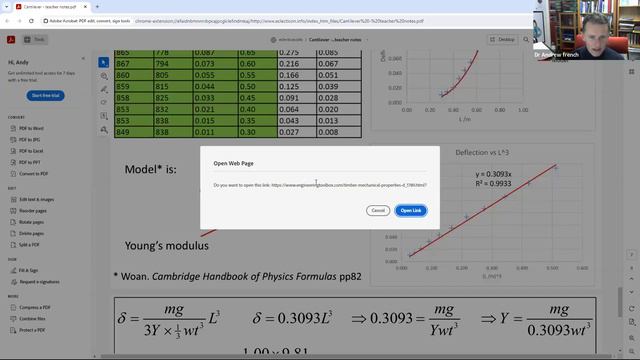The width and height of the screenshot is (640, 360).
Task: Open the Adobe Acrobat home logo
Action: (11, 40)
